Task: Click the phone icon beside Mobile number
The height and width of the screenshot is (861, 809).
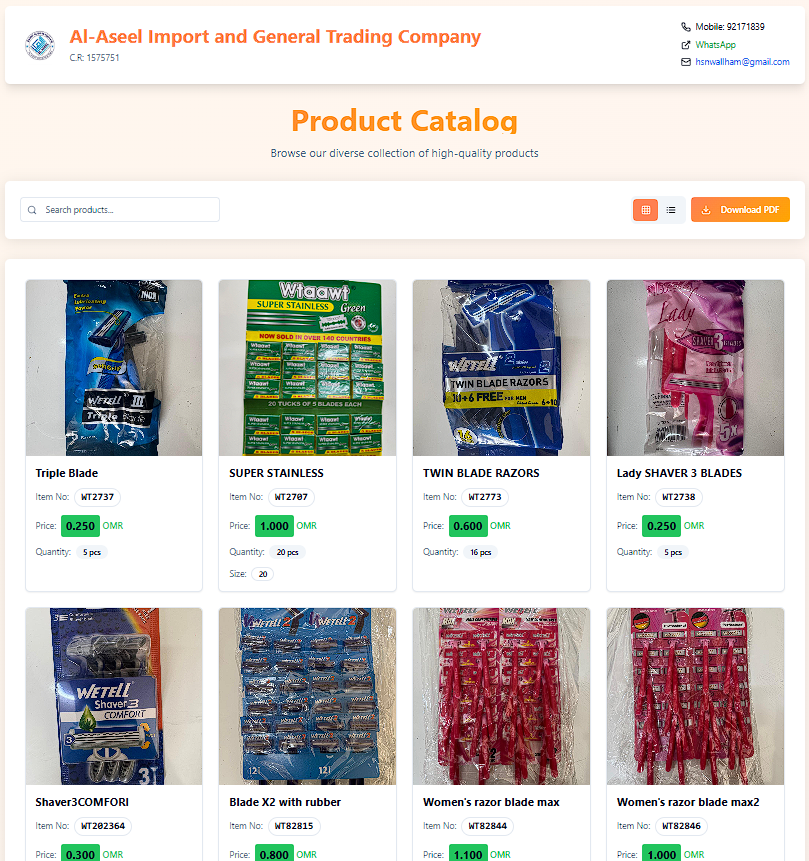Action: (685, 27)
